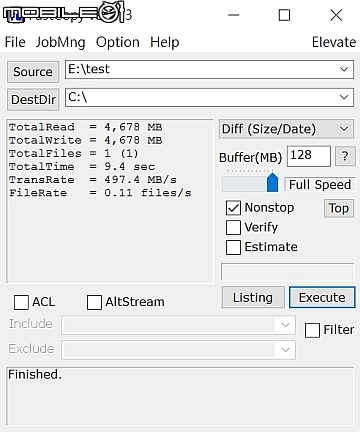
Task: Minimize the FastCopy window
Action: click(234, 15)
